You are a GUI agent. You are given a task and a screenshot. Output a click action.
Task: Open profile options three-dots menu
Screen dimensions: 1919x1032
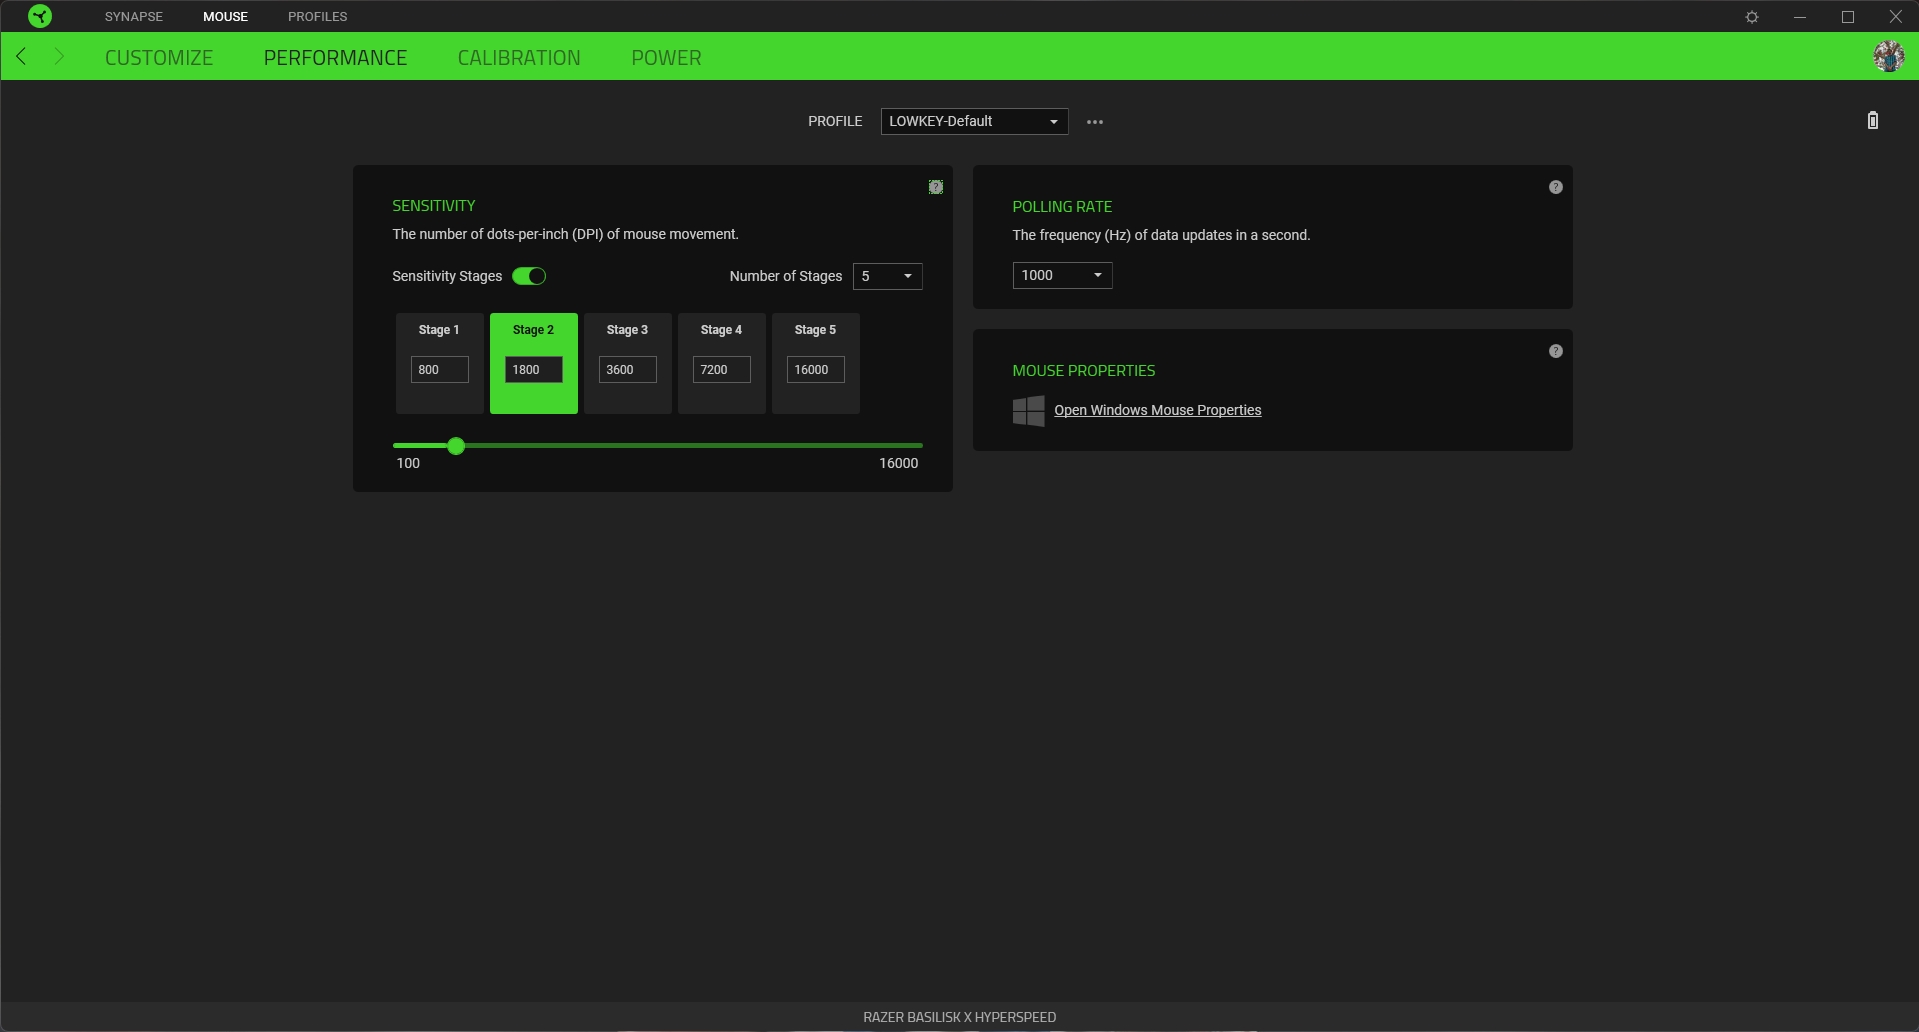(1095, 122)
